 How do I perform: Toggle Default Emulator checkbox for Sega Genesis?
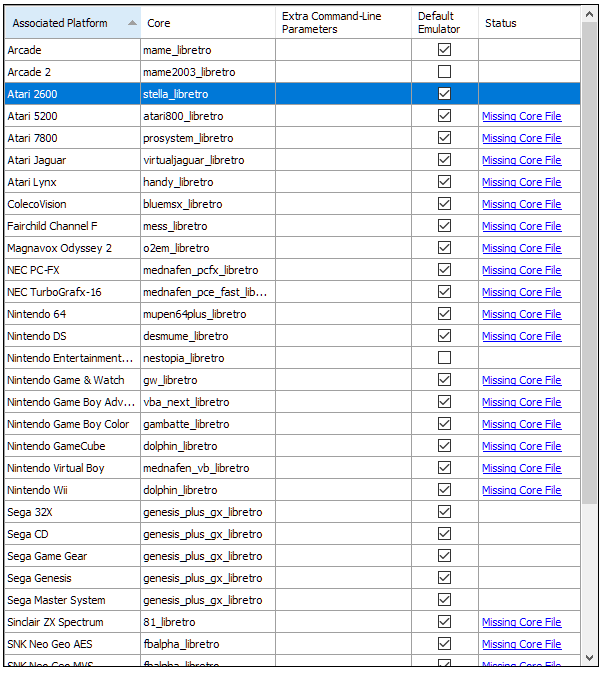coord(444,578)
